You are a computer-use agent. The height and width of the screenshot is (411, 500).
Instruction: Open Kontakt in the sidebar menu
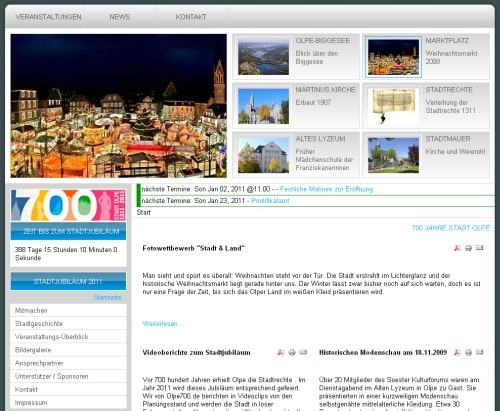[68, 389]
